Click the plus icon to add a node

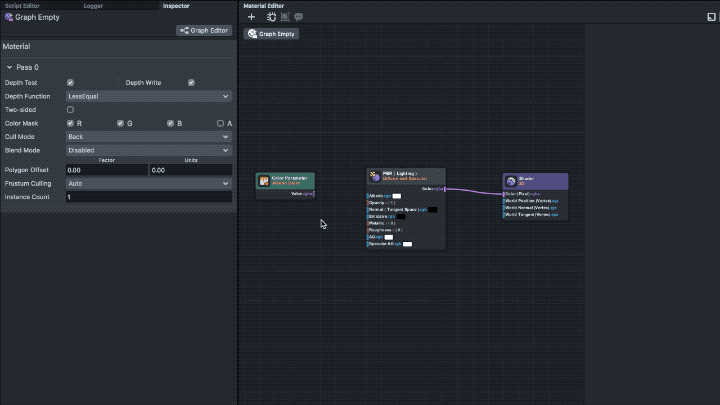pos(252,17)
